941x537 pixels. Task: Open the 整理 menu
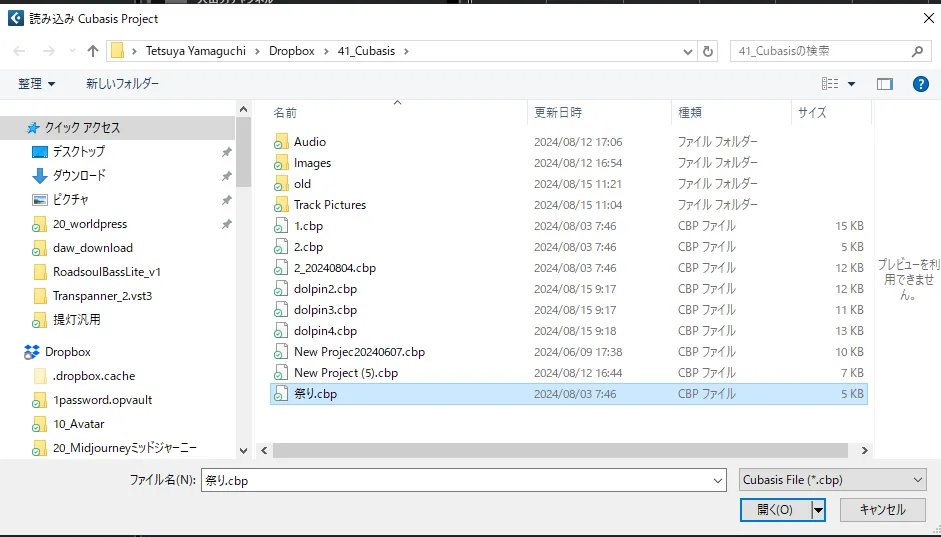pyautogui.click(x=37, y=84)
